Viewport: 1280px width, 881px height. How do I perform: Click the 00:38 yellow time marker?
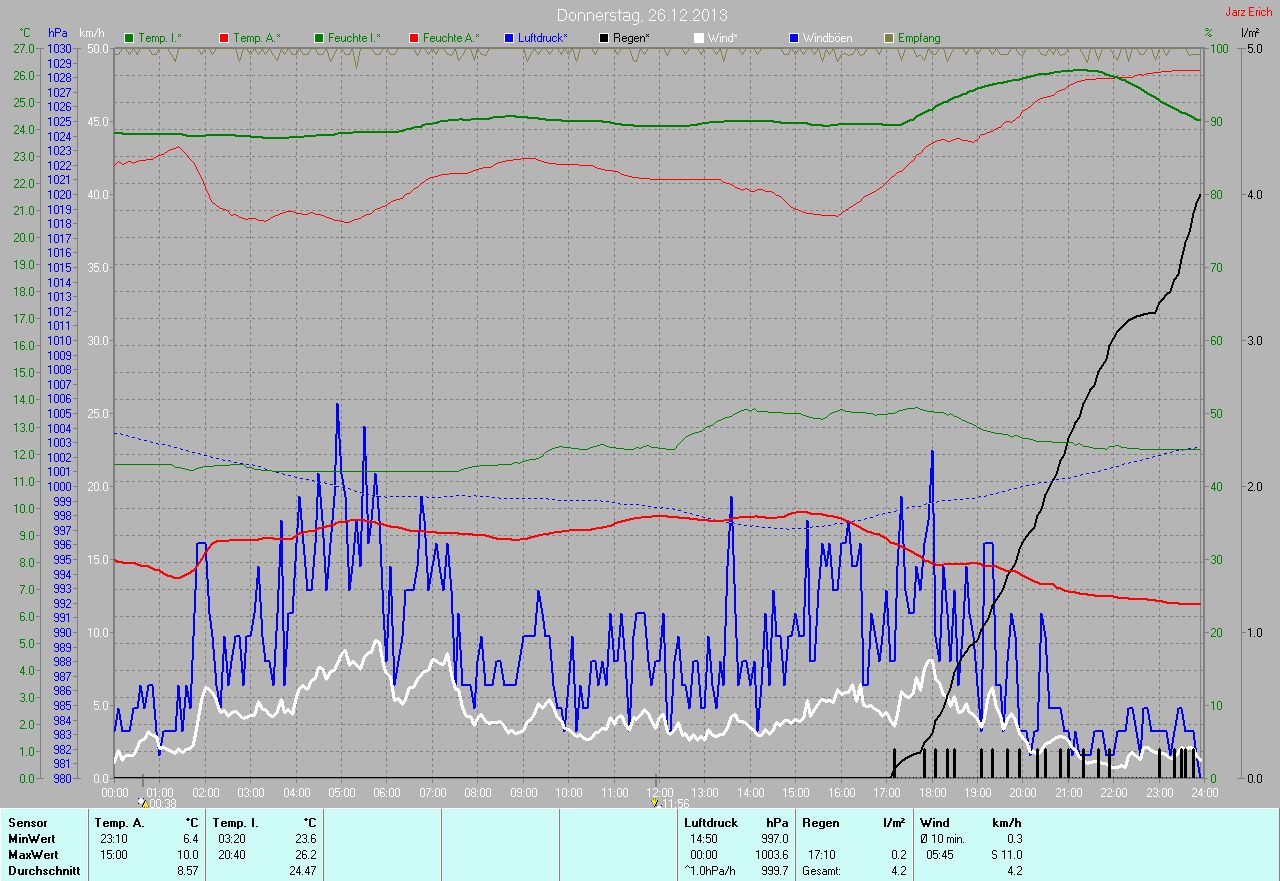click(x=143, y=802)
